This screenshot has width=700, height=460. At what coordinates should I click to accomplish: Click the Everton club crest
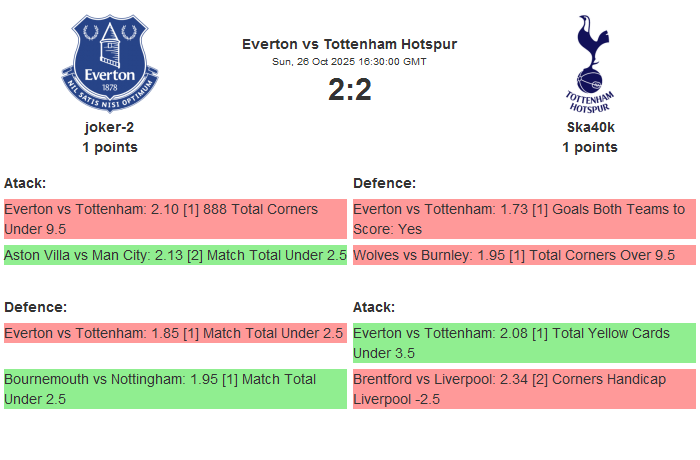(x=110, y=63)
